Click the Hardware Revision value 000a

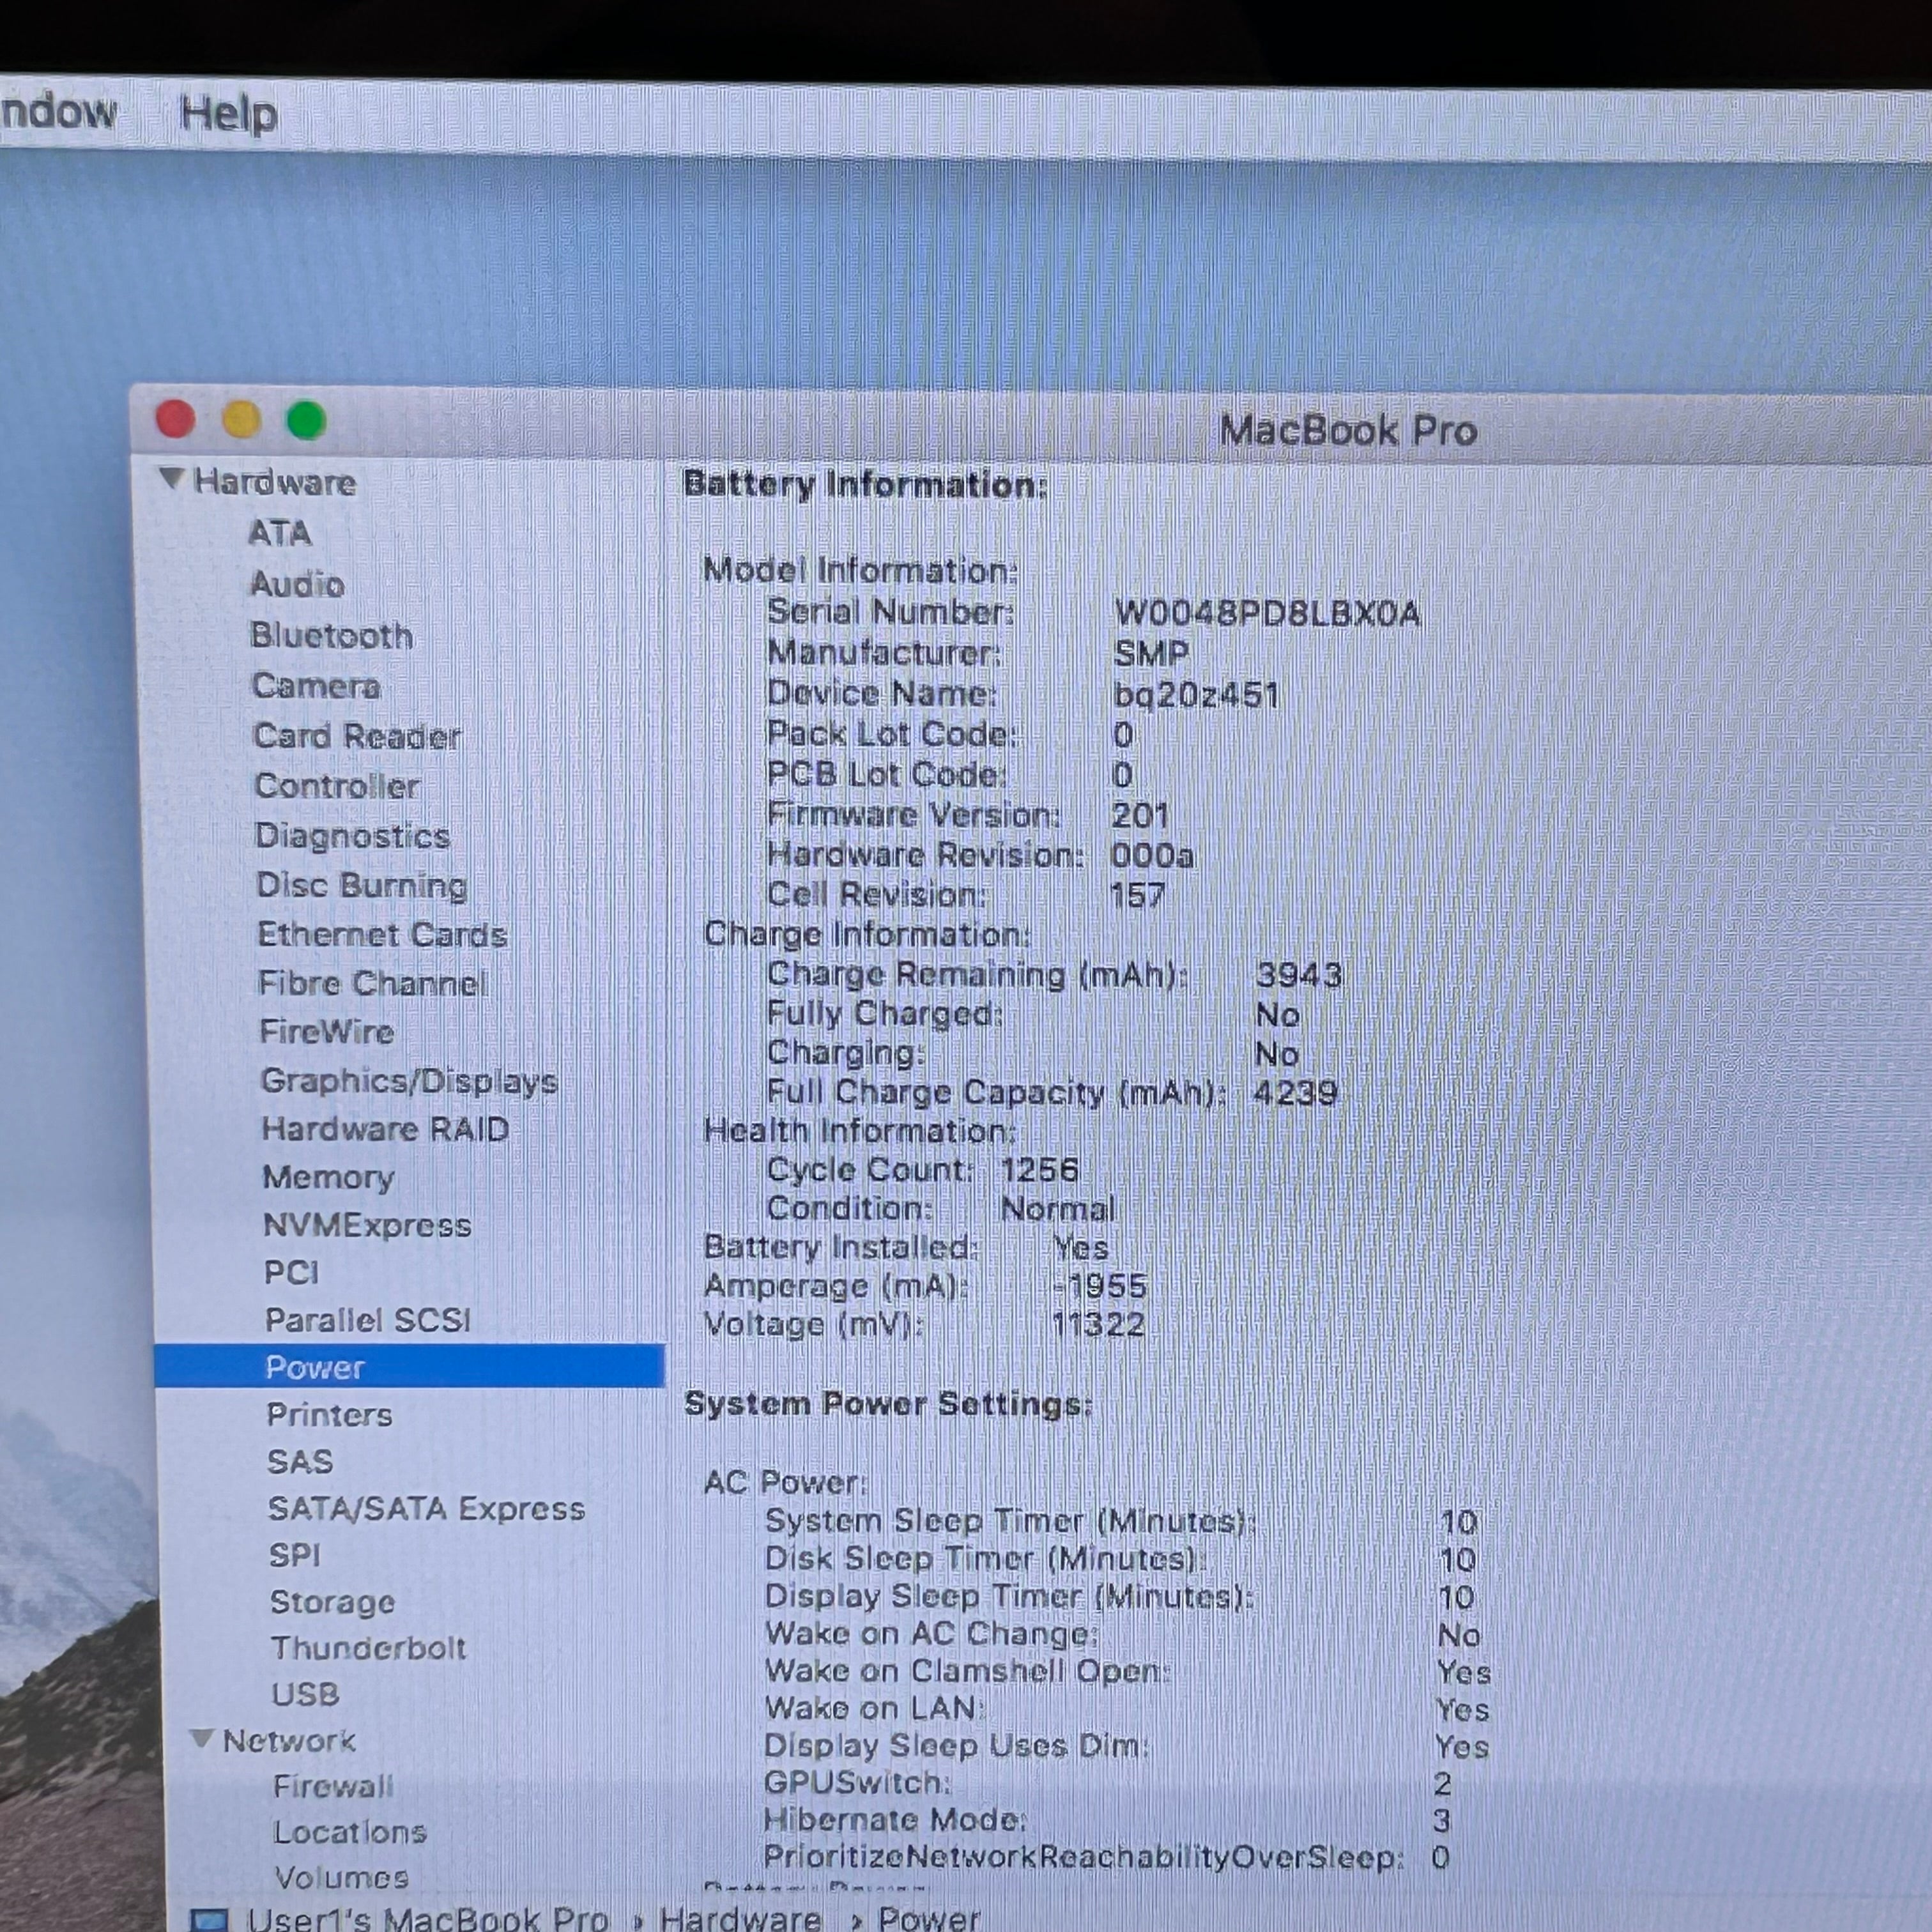tap(1152, 855)
